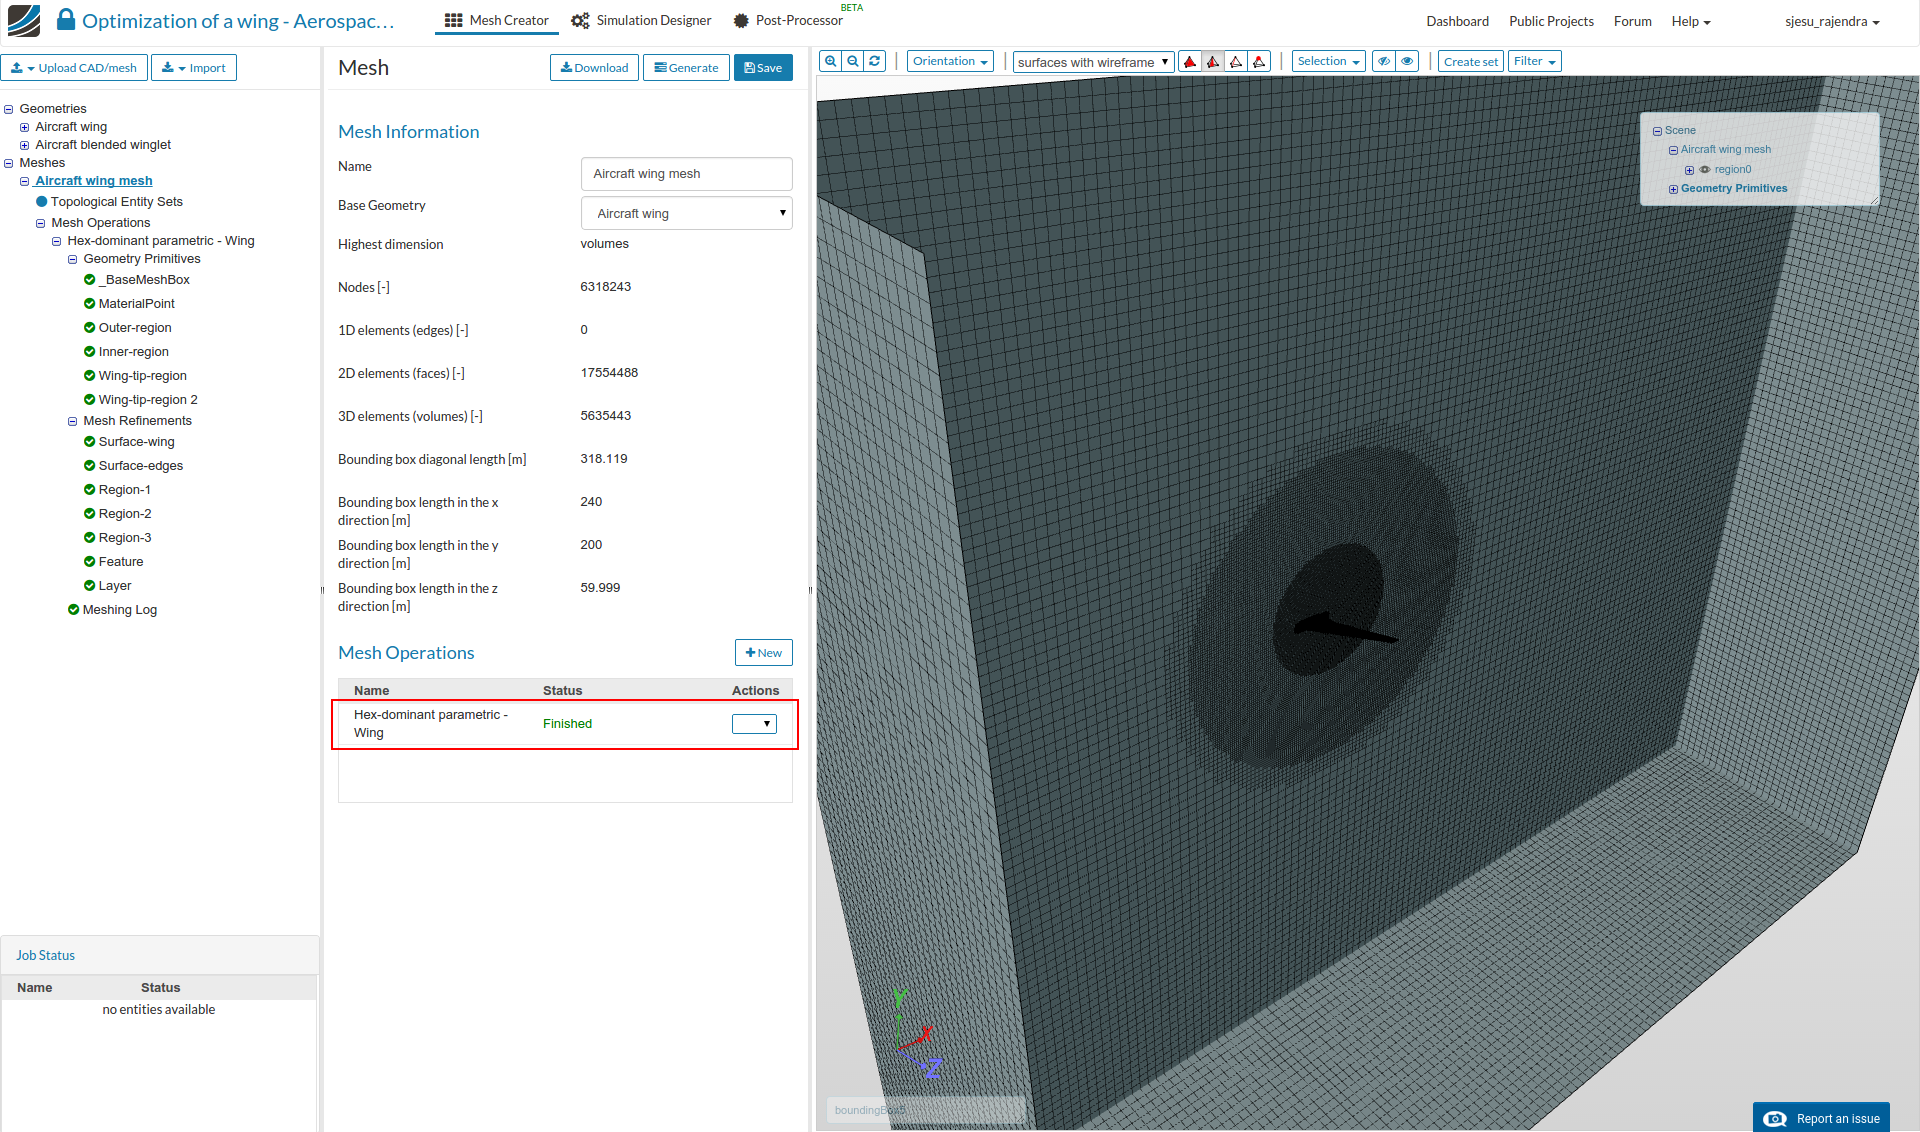Click the show-all eye icon in toolbar
1920x1132 pixels.
[1407, 62]
